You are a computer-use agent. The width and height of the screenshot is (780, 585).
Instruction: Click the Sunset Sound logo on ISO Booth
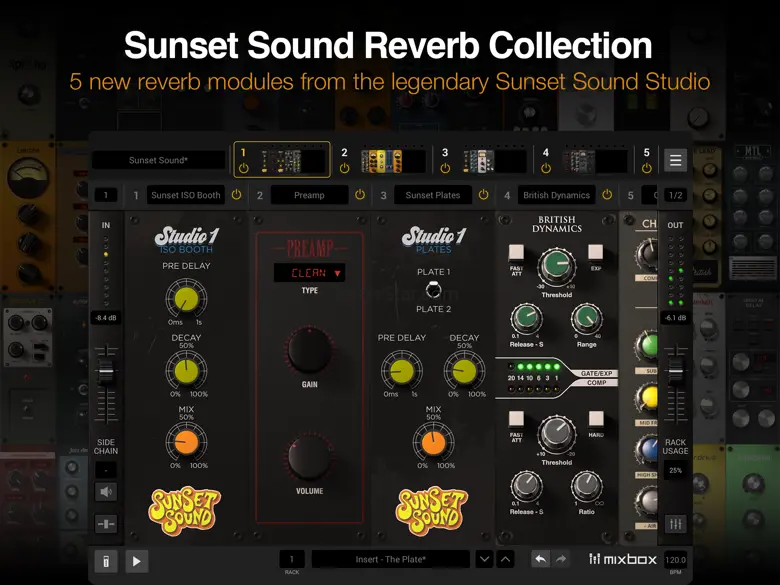click(184, 510)
